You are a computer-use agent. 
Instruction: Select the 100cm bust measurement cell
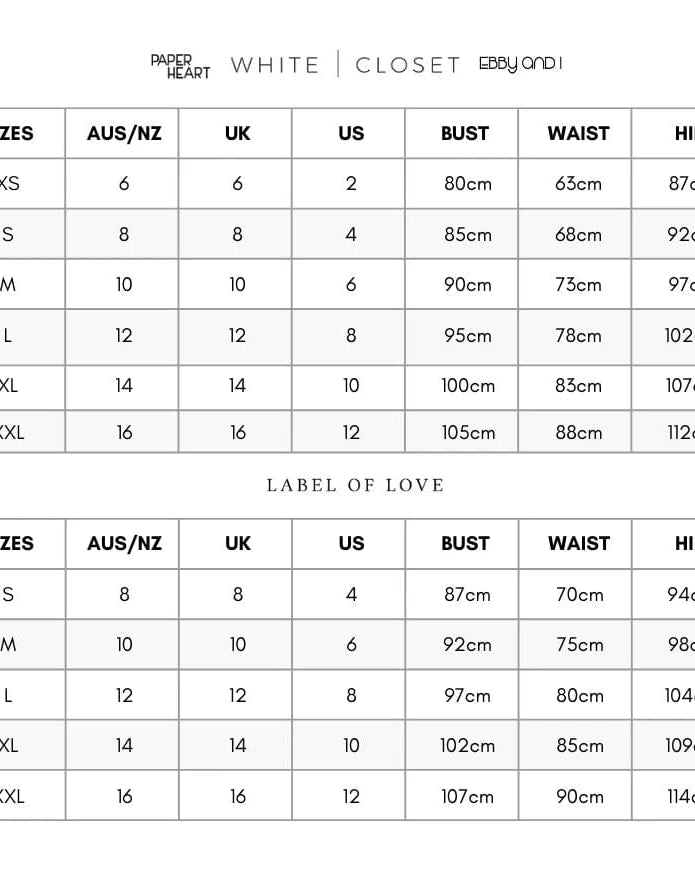coord(468,386)
